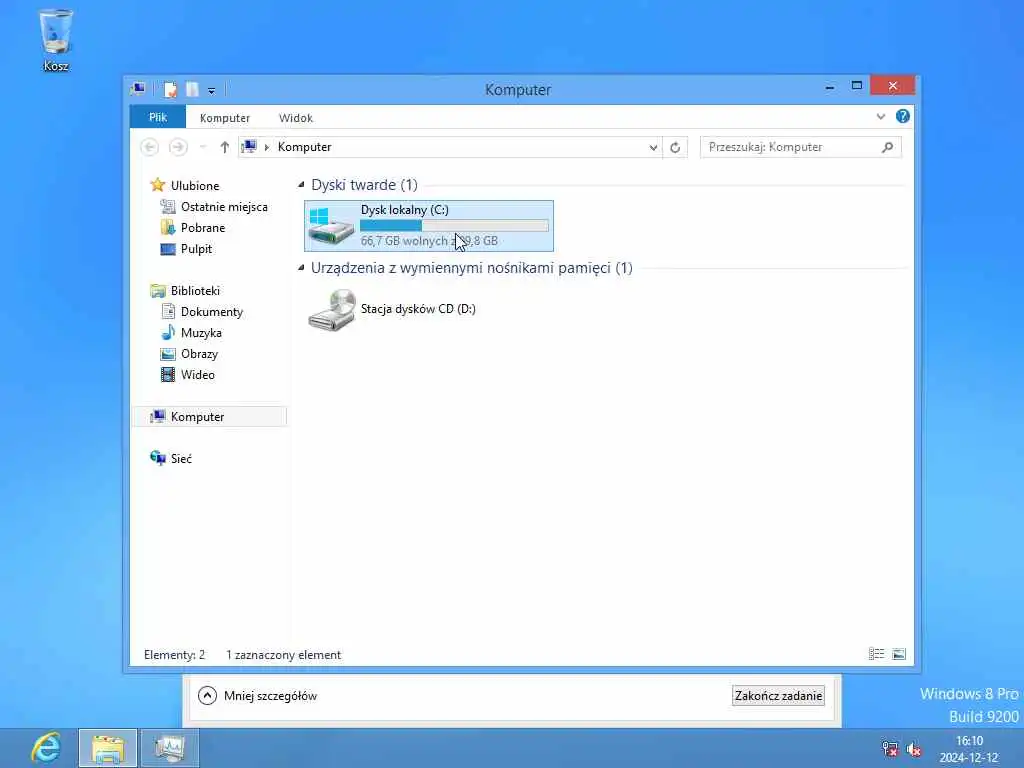Open the muted volume tray icon
The image size is (1024, 768).
[914, 748]
